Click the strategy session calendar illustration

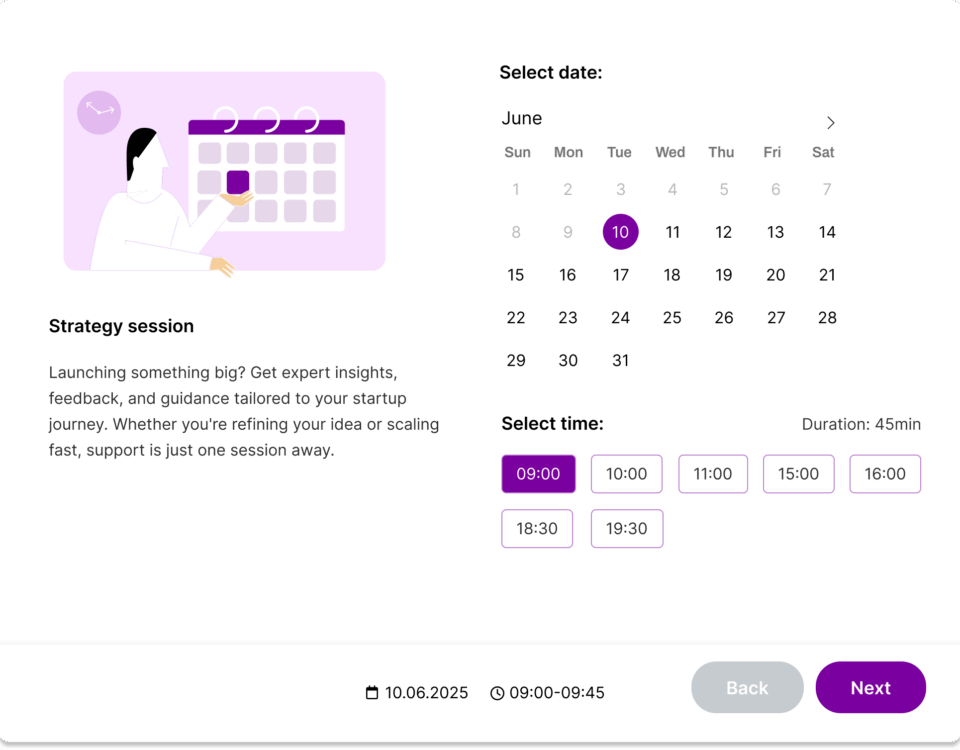224,171
